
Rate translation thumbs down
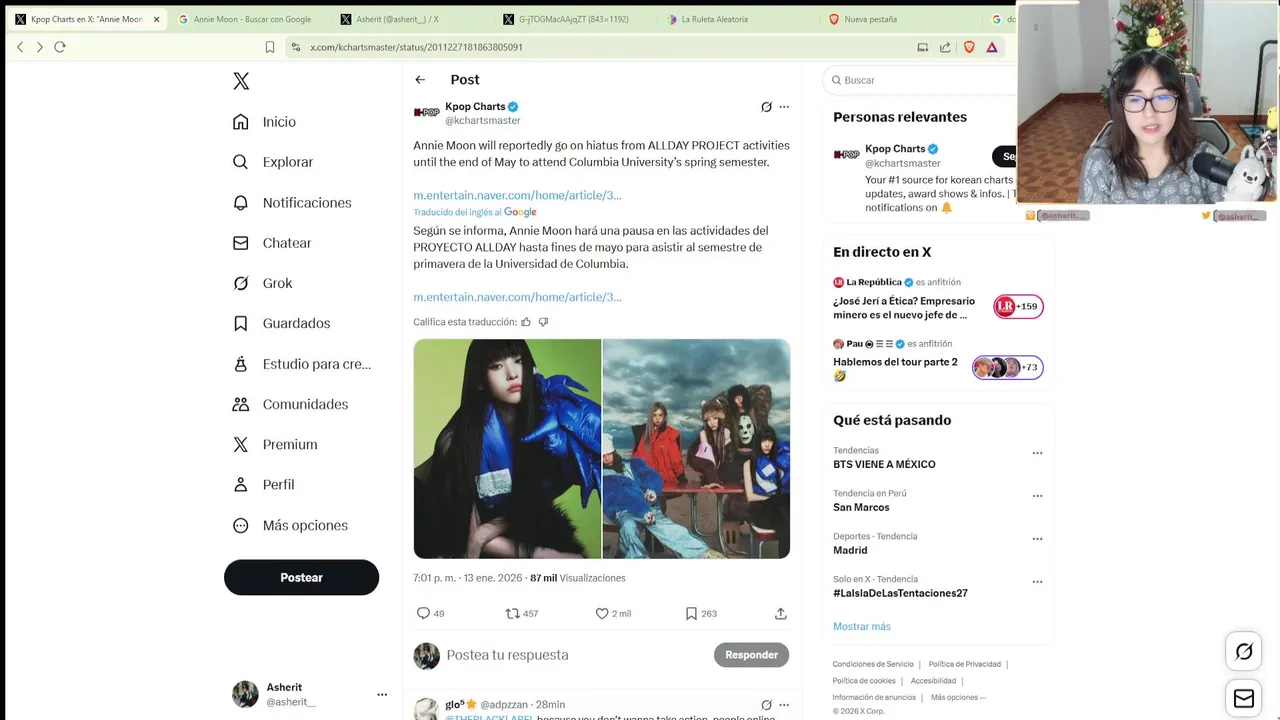543,322
